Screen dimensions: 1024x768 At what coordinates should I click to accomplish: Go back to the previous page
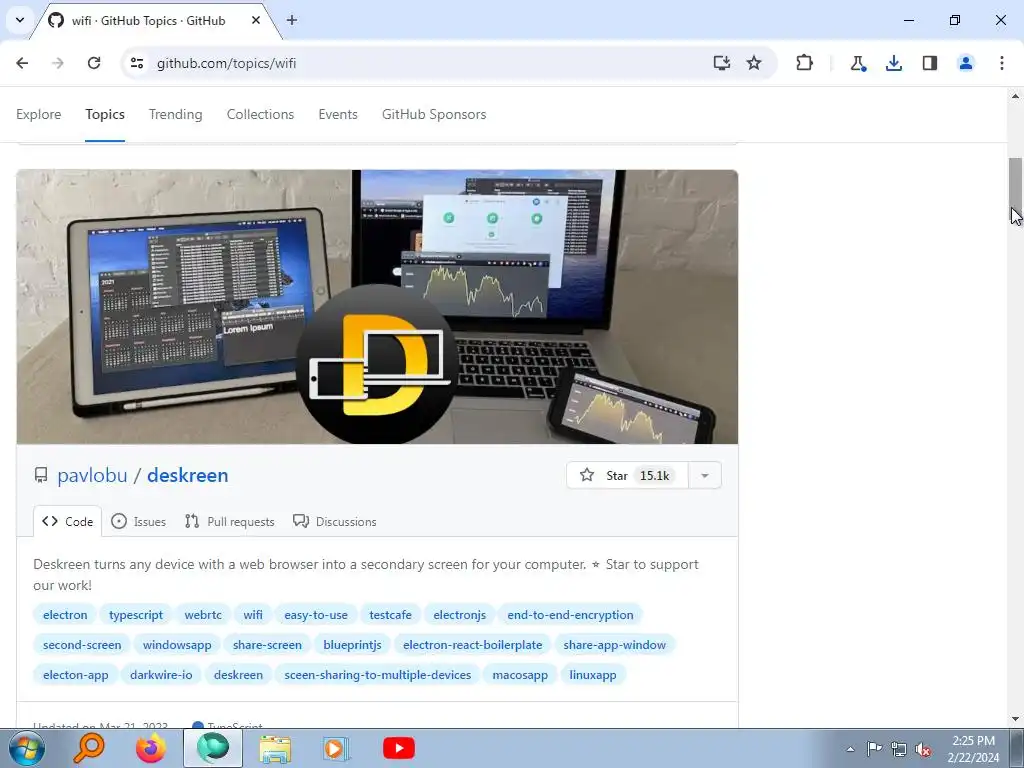[22, 63]
